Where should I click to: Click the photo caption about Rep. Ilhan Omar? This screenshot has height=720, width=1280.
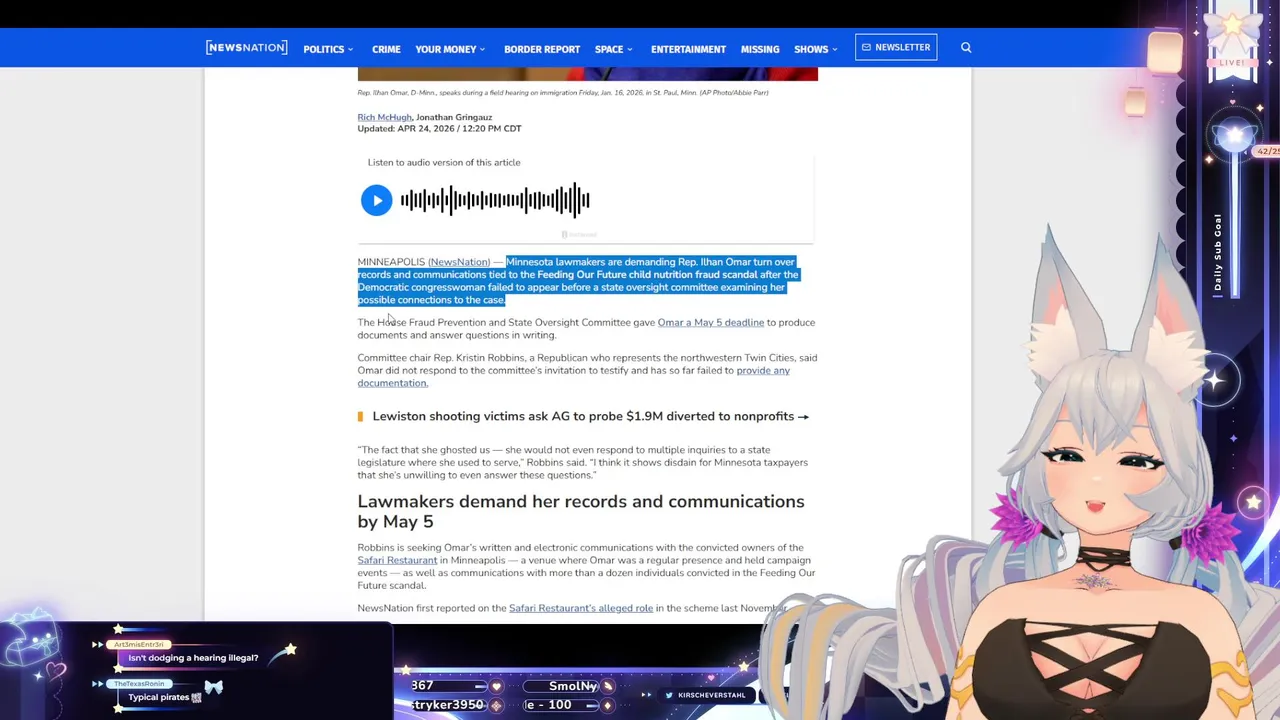(563, 92)
